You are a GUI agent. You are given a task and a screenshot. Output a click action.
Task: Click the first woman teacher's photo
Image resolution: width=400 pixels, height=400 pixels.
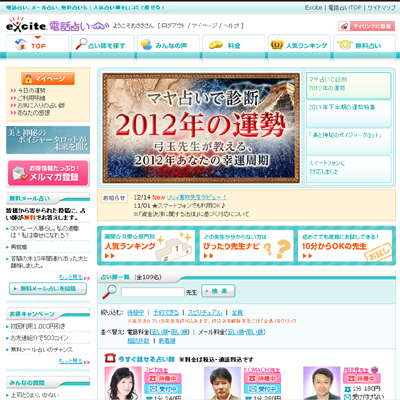click(x=123, y=383)
